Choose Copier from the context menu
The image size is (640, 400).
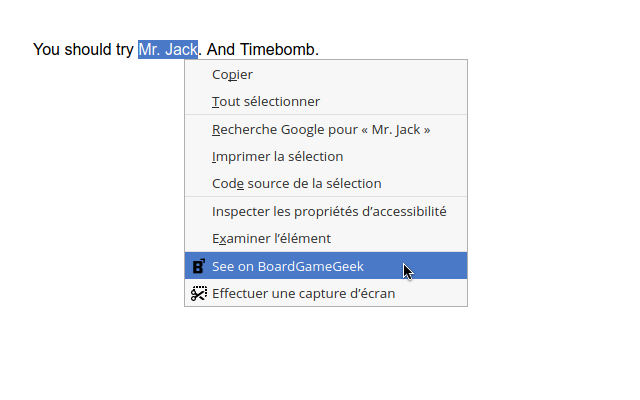232,74
